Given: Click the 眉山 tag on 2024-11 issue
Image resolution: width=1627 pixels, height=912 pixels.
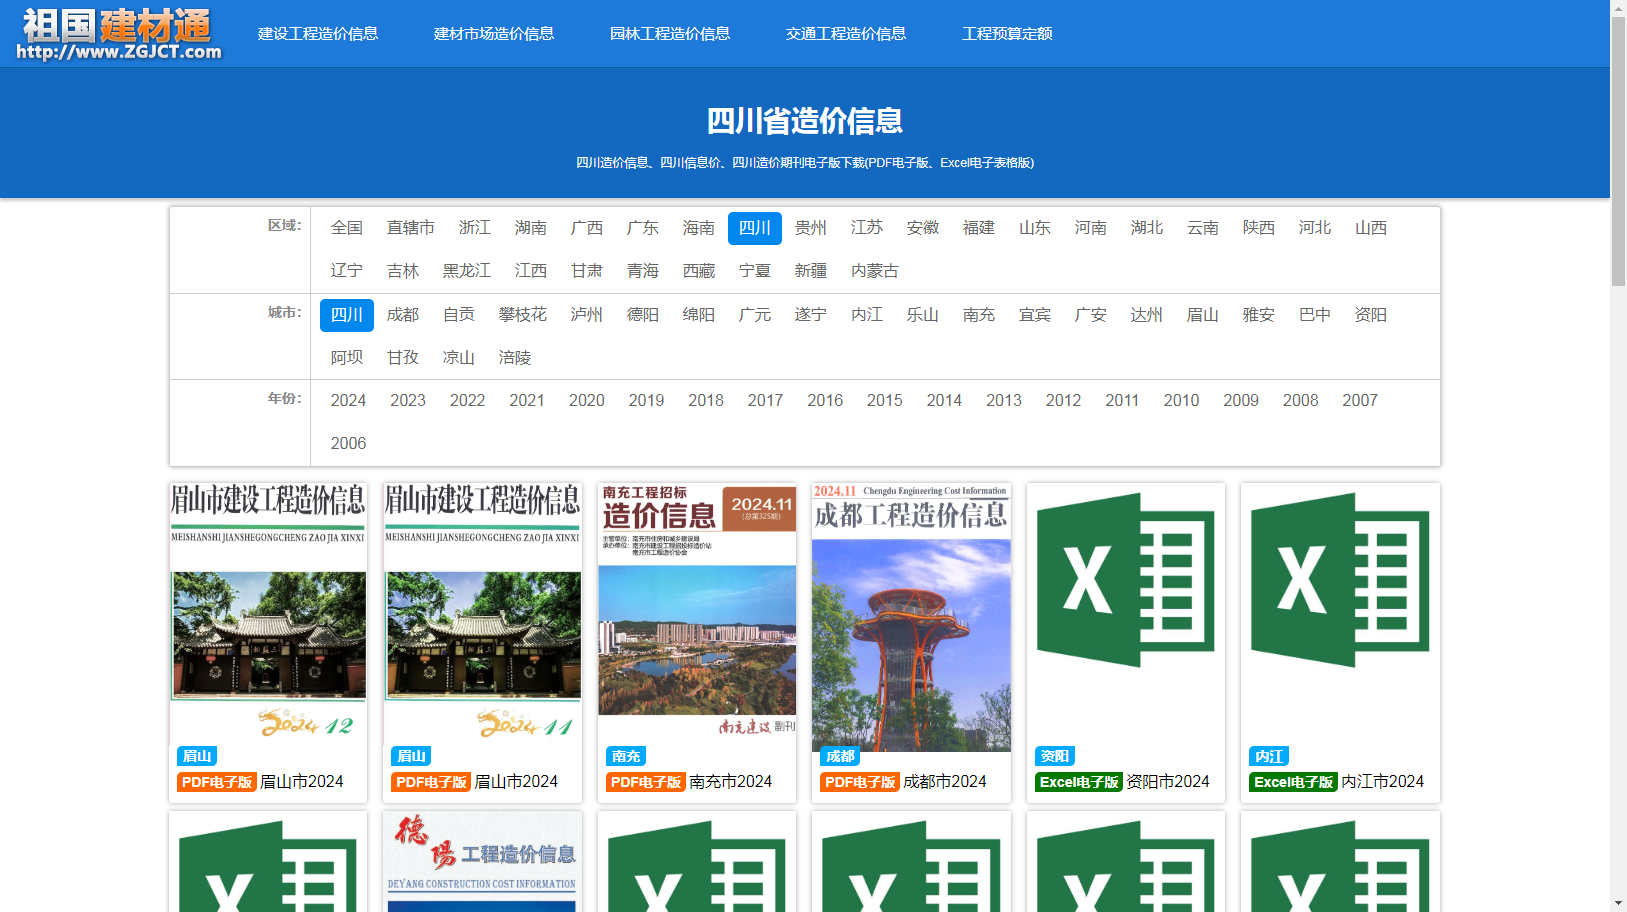Looking at the screenshot, I should 411,756.
